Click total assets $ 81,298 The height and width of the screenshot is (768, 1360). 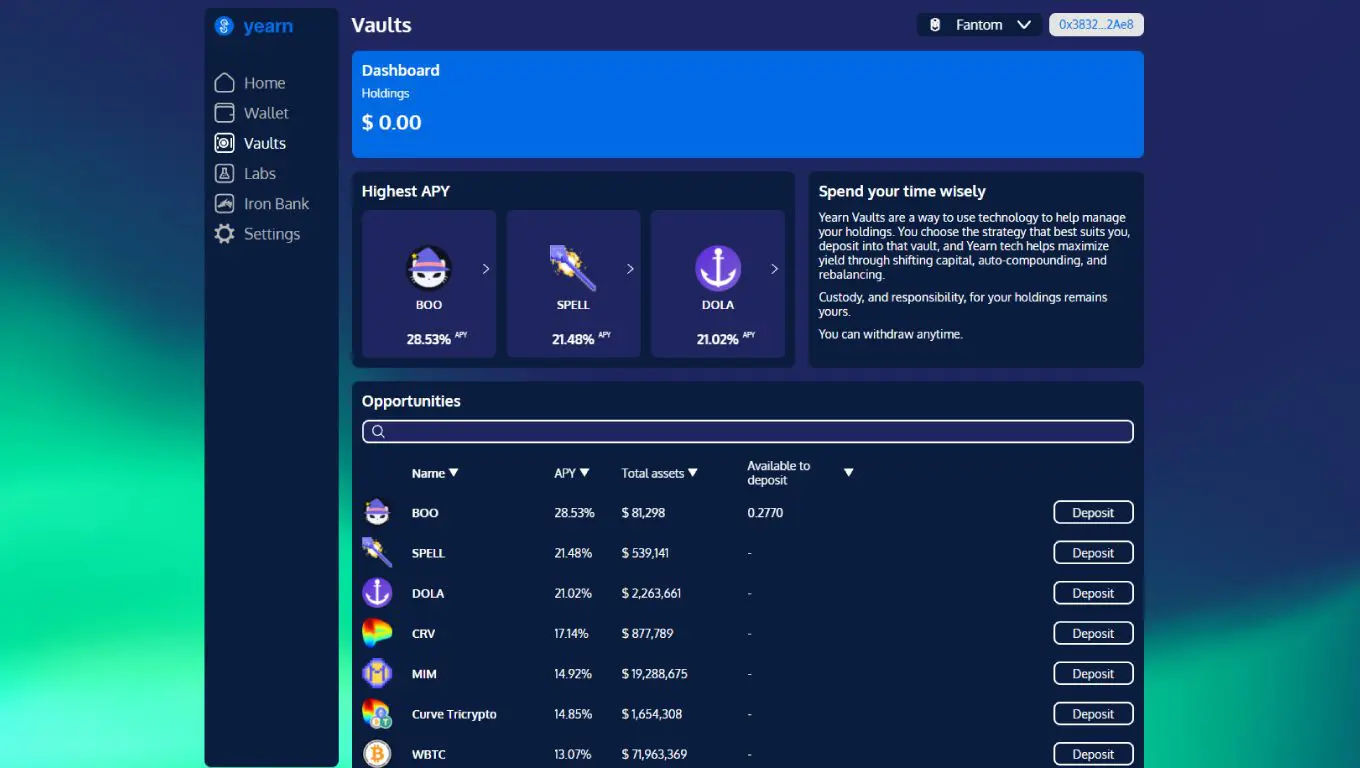click(643, 513)
